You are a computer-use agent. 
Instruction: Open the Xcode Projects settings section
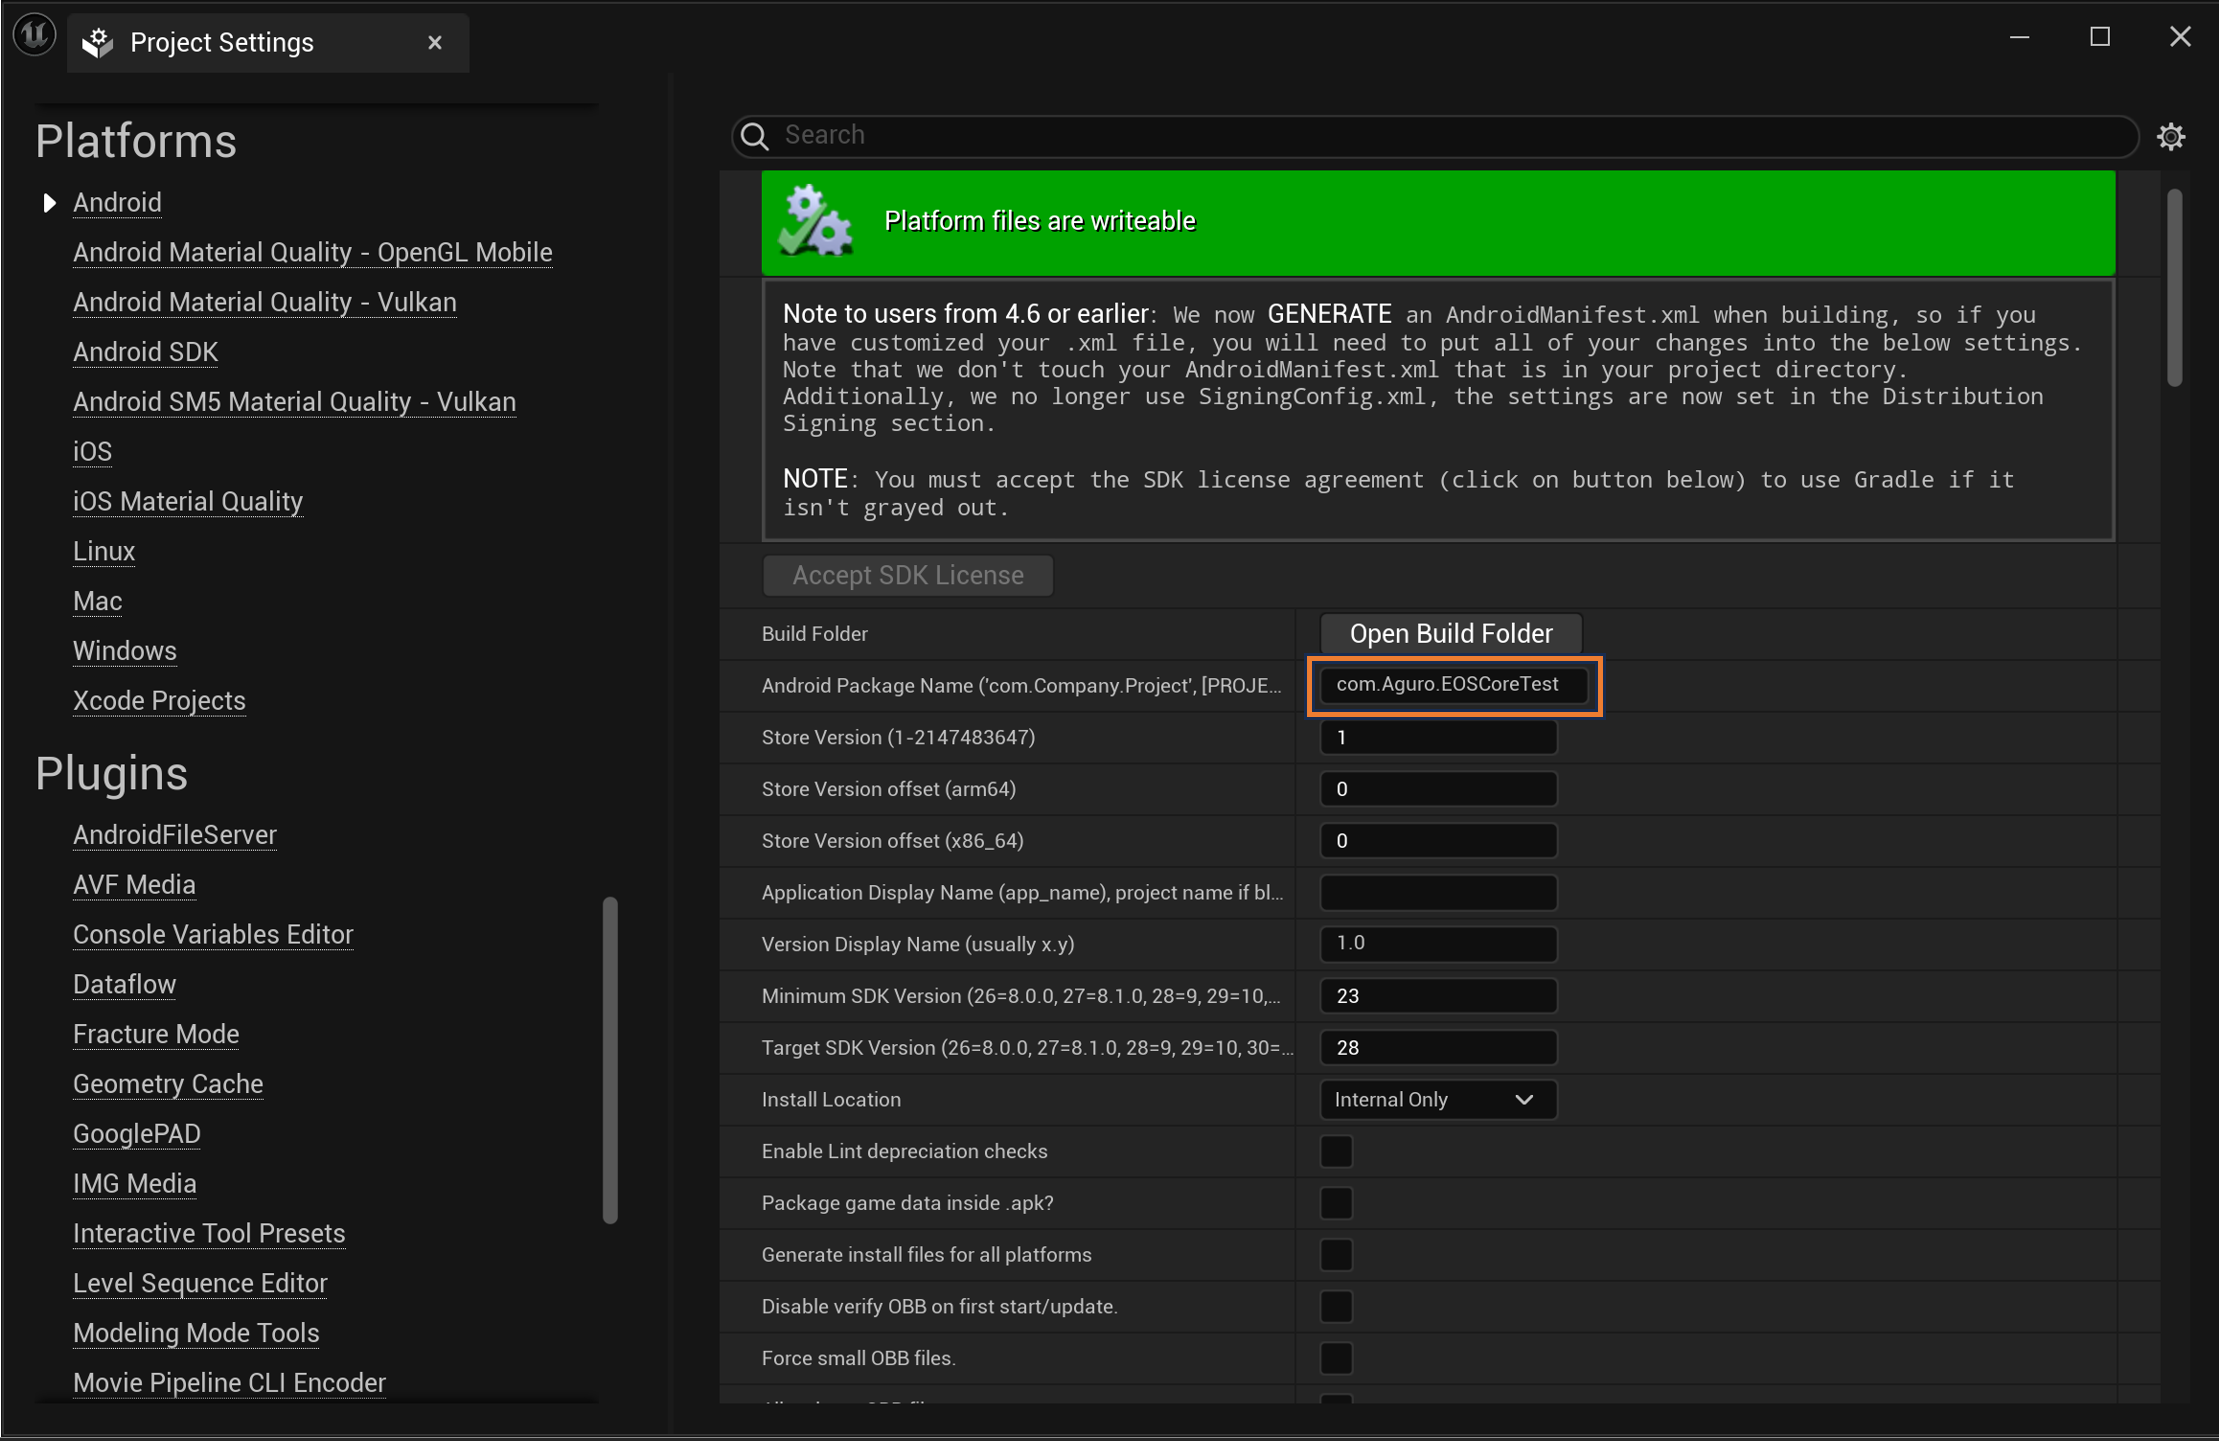(x=159, y=701)
